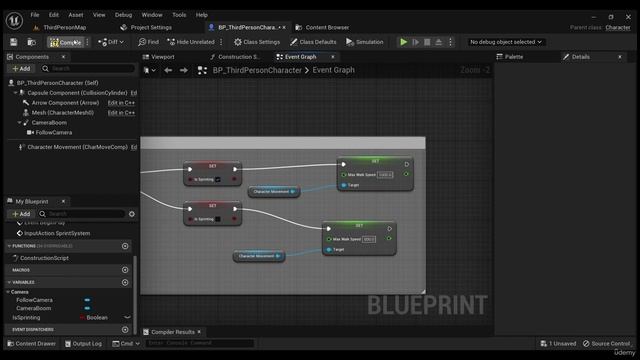This screenshot has width=640, height=360.
Task: Open My Blueprint settings gear
Action: click(x=132, y=214)
